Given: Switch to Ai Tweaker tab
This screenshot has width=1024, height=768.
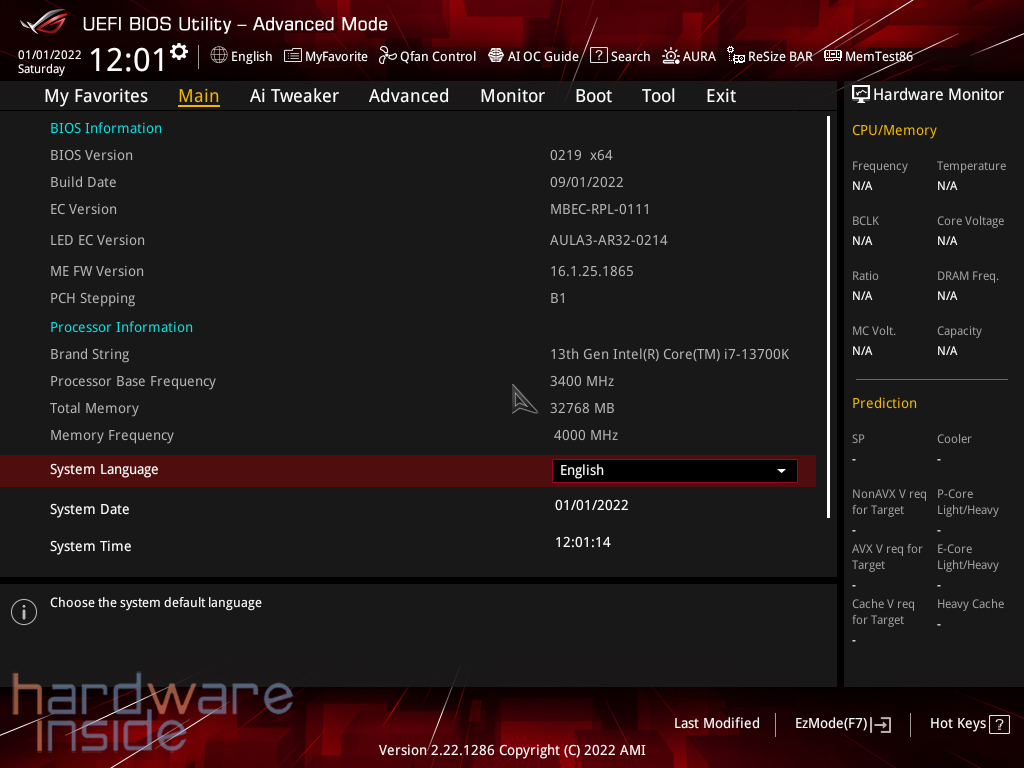Looking at the screenshot, I should [294, 96].
